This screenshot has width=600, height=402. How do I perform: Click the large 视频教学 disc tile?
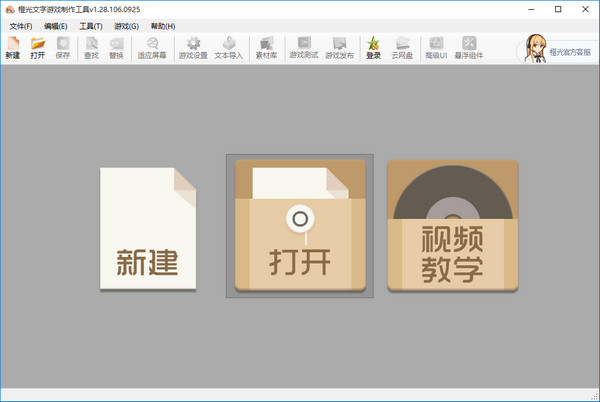453,225
